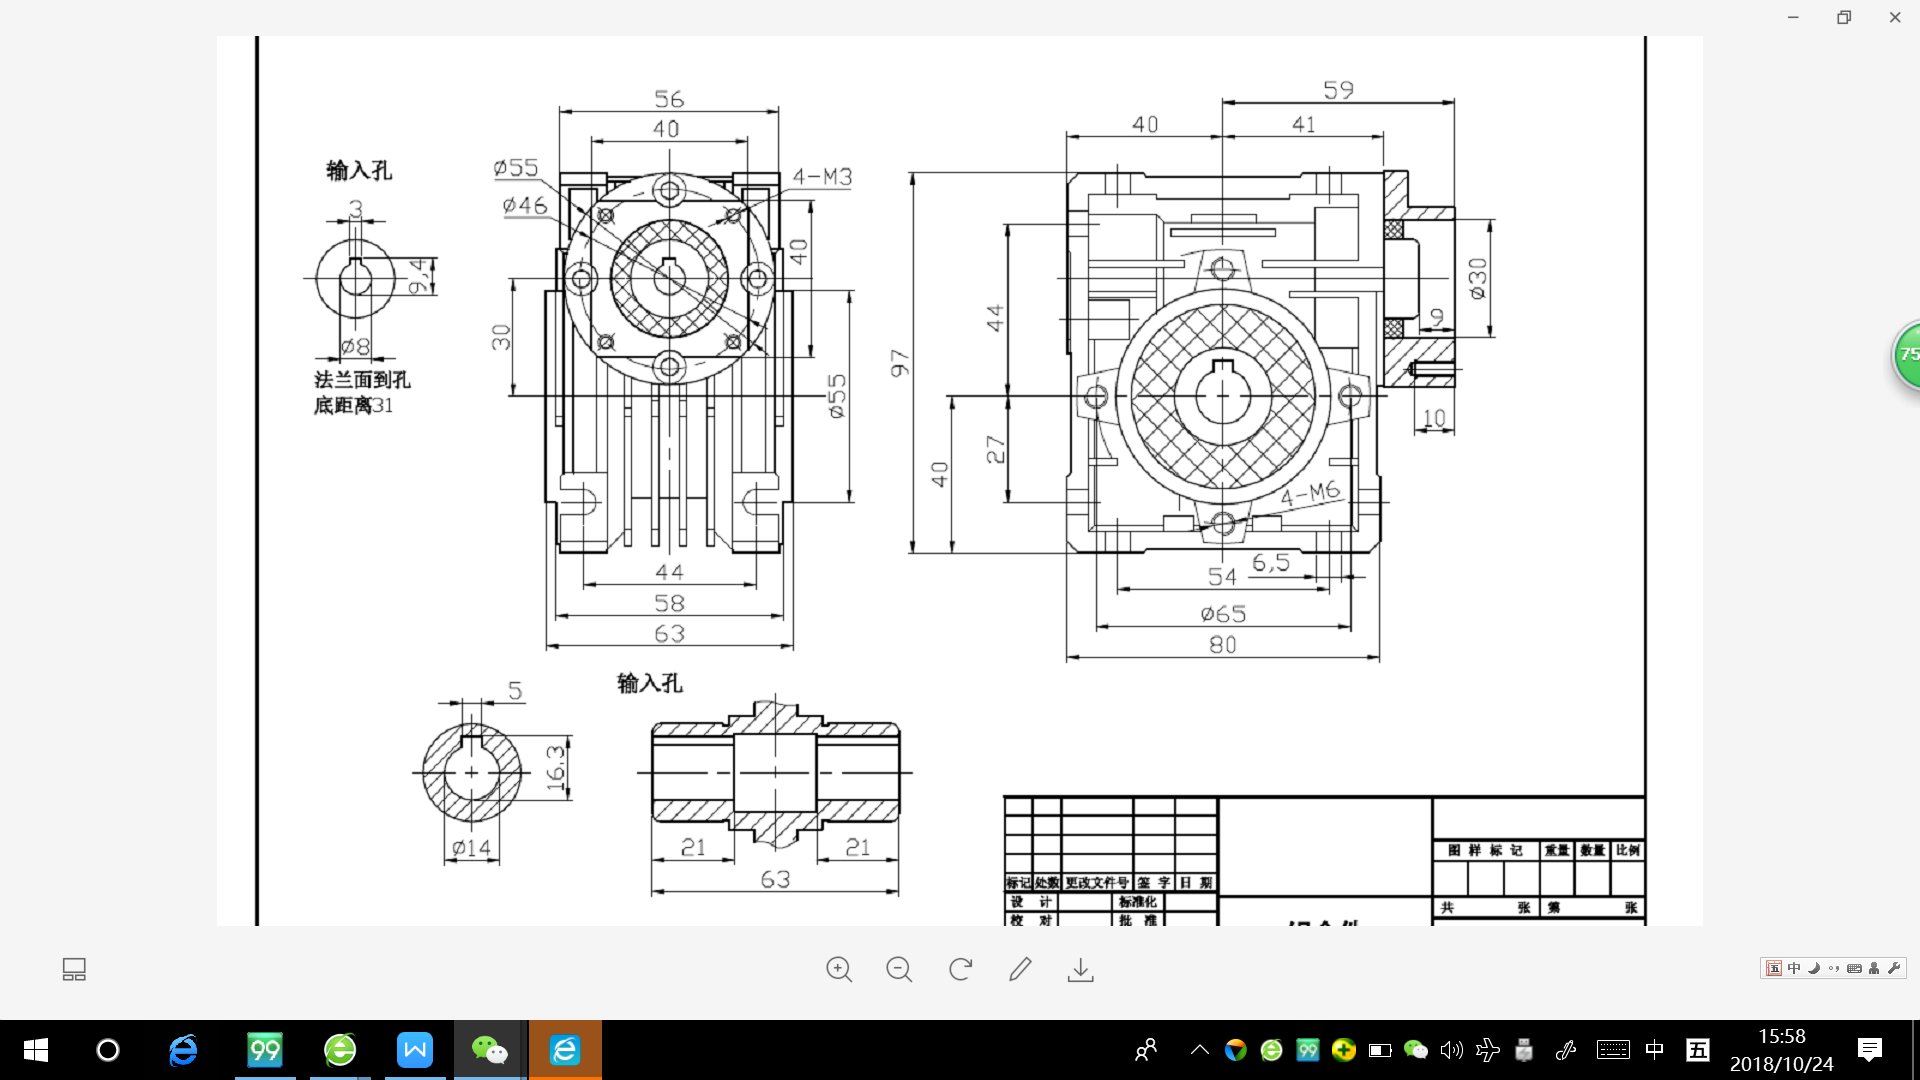Click the green 75 floating ball
This screenshot has height=1080, width=1920.
tap(1908, 354)
